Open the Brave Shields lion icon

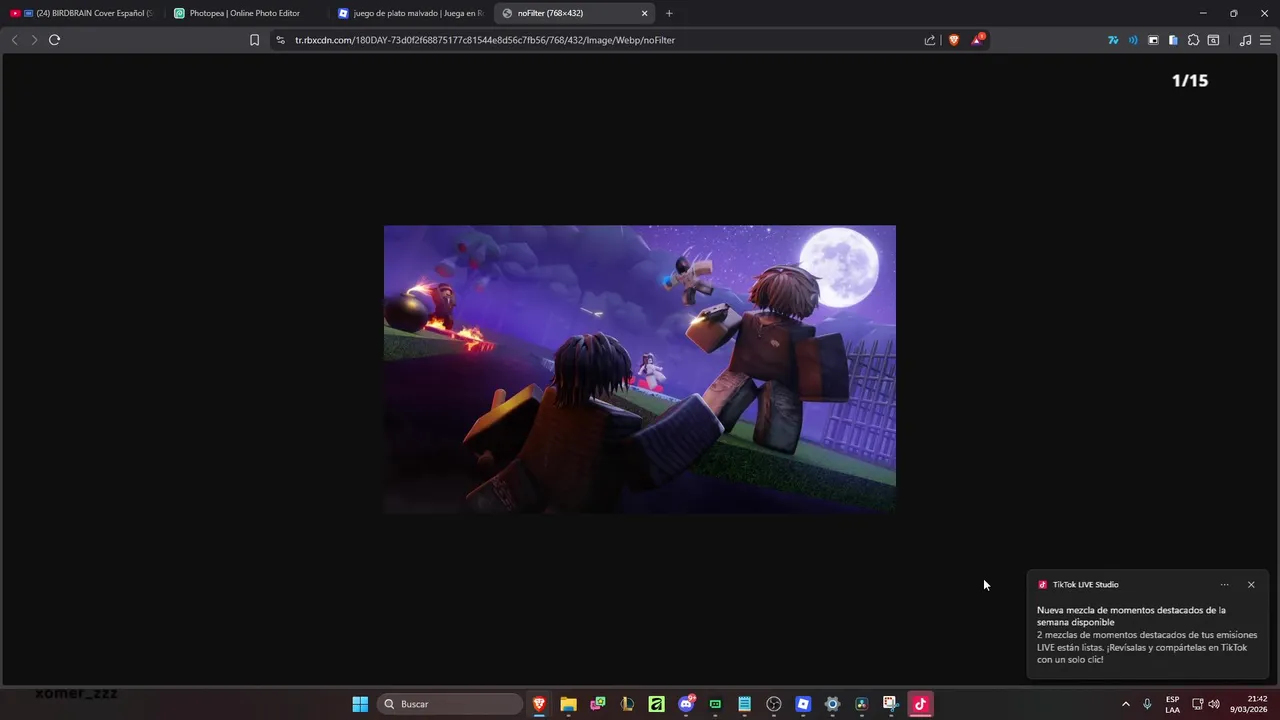tap(954, 40)
